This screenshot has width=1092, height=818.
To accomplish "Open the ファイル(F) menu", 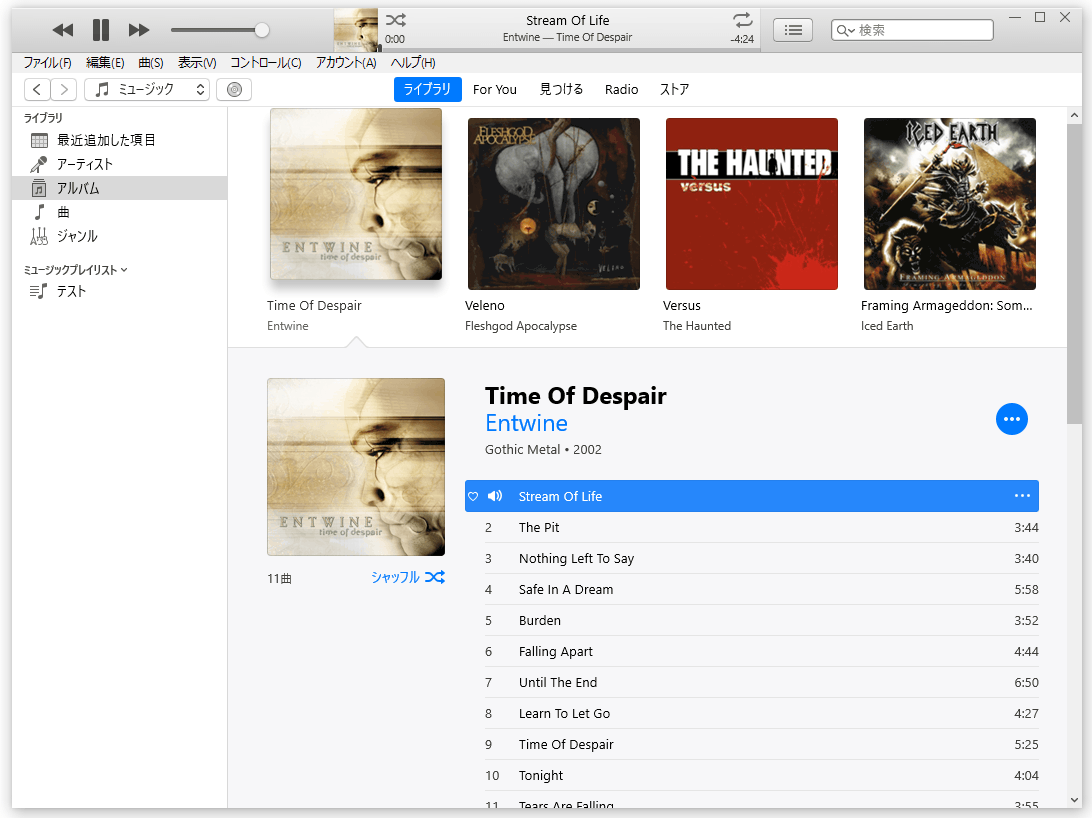I will (x=47, y=63).
